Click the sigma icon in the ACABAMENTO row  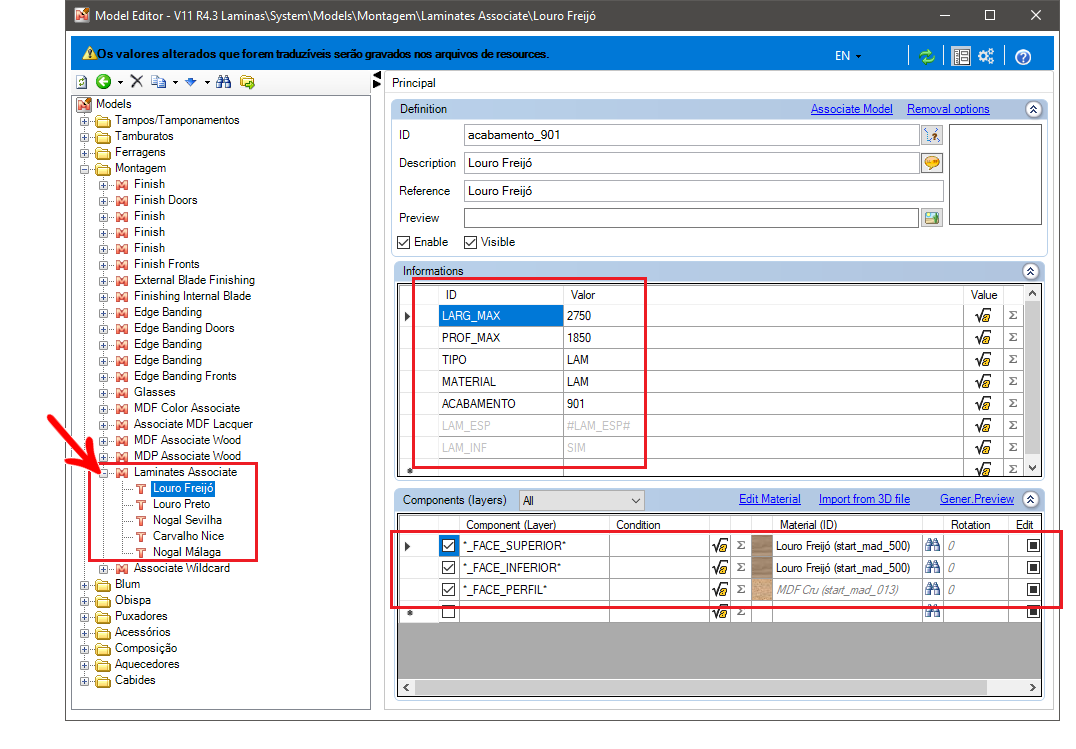[x=1013, y=404]
